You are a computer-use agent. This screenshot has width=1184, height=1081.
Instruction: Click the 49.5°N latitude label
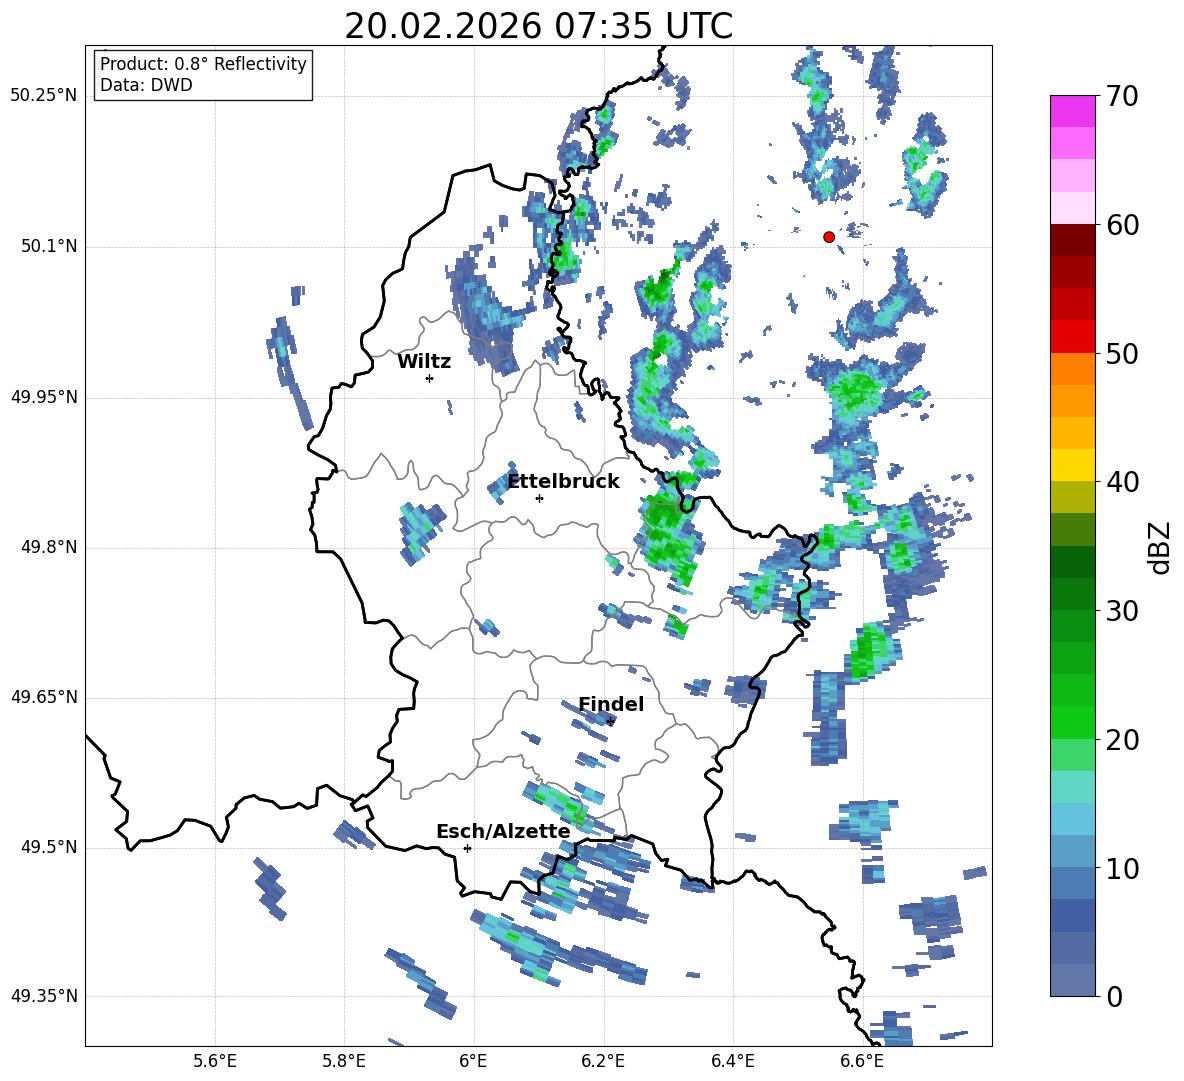(x=49, y=848)
